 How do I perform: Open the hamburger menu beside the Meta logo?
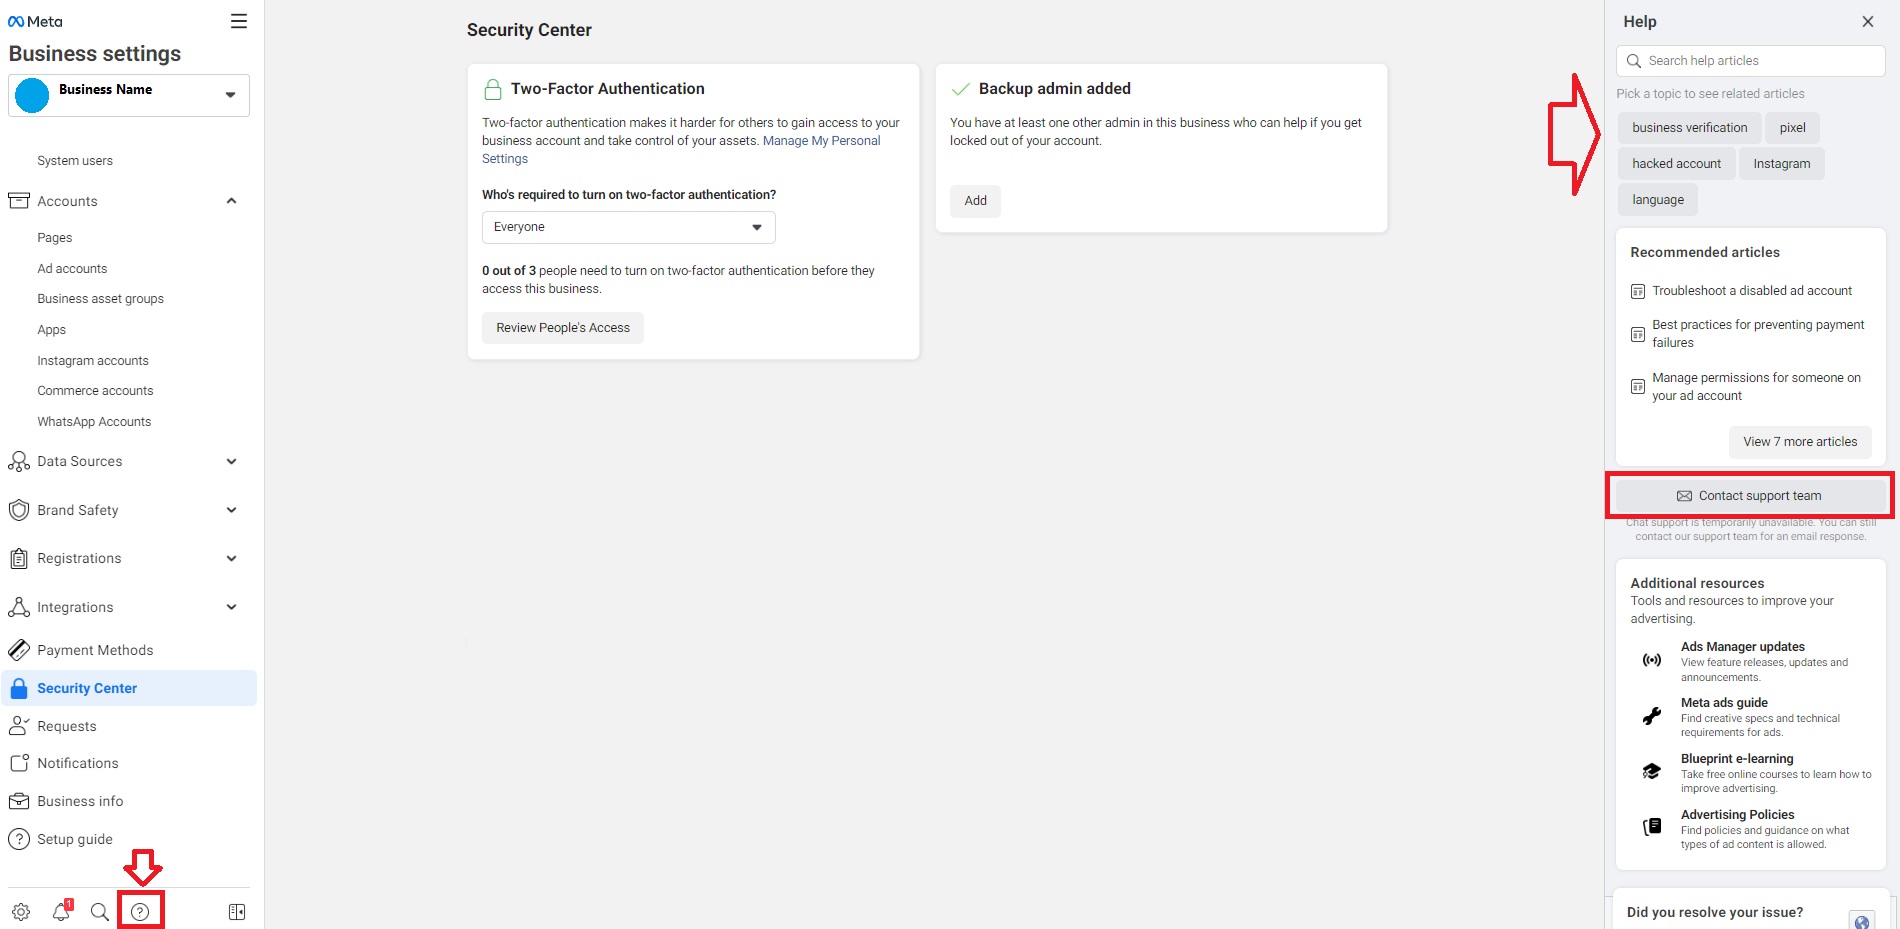coord(238,21)
